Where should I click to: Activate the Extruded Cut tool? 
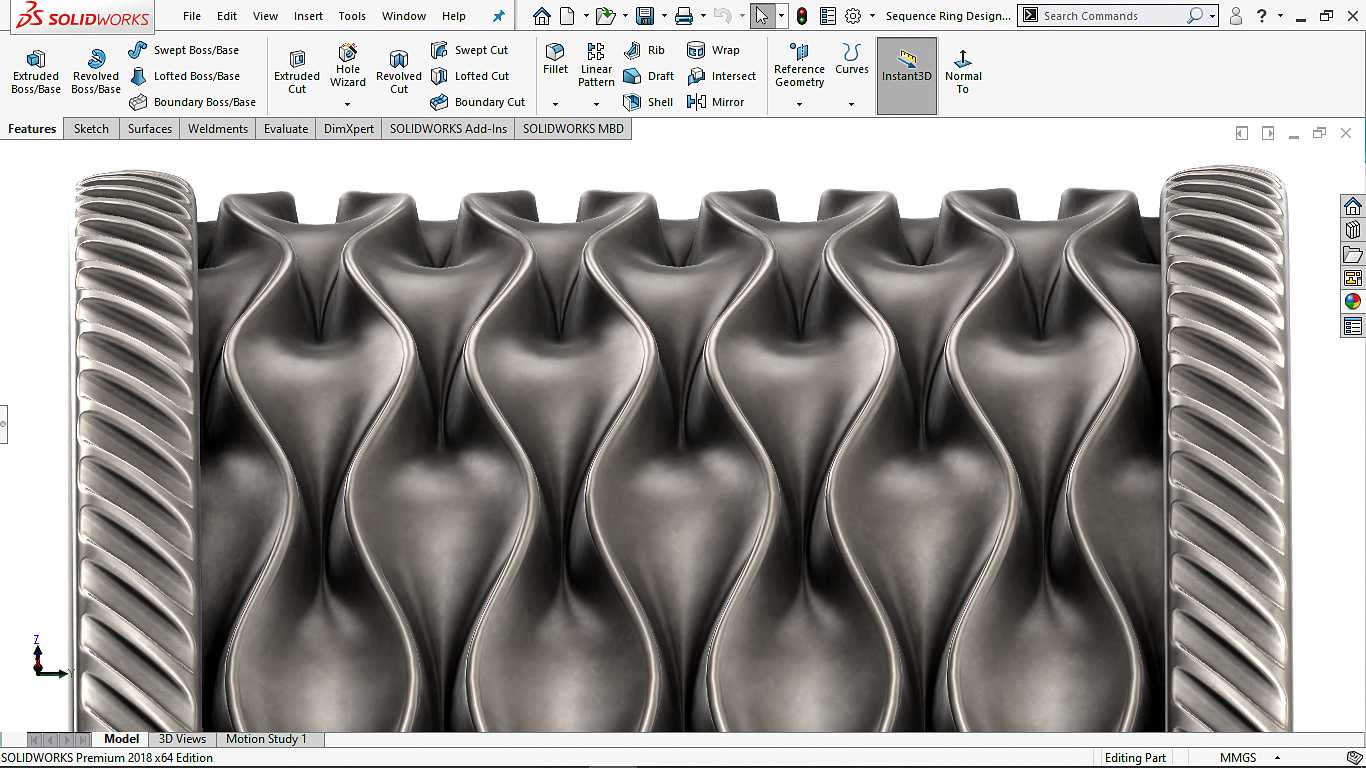pos(297,72)
